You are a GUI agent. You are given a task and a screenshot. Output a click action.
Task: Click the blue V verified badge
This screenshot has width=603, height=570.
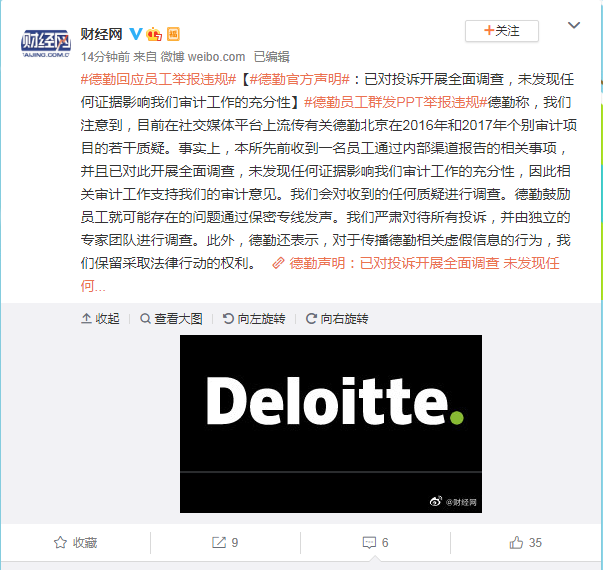click(135, 34)
